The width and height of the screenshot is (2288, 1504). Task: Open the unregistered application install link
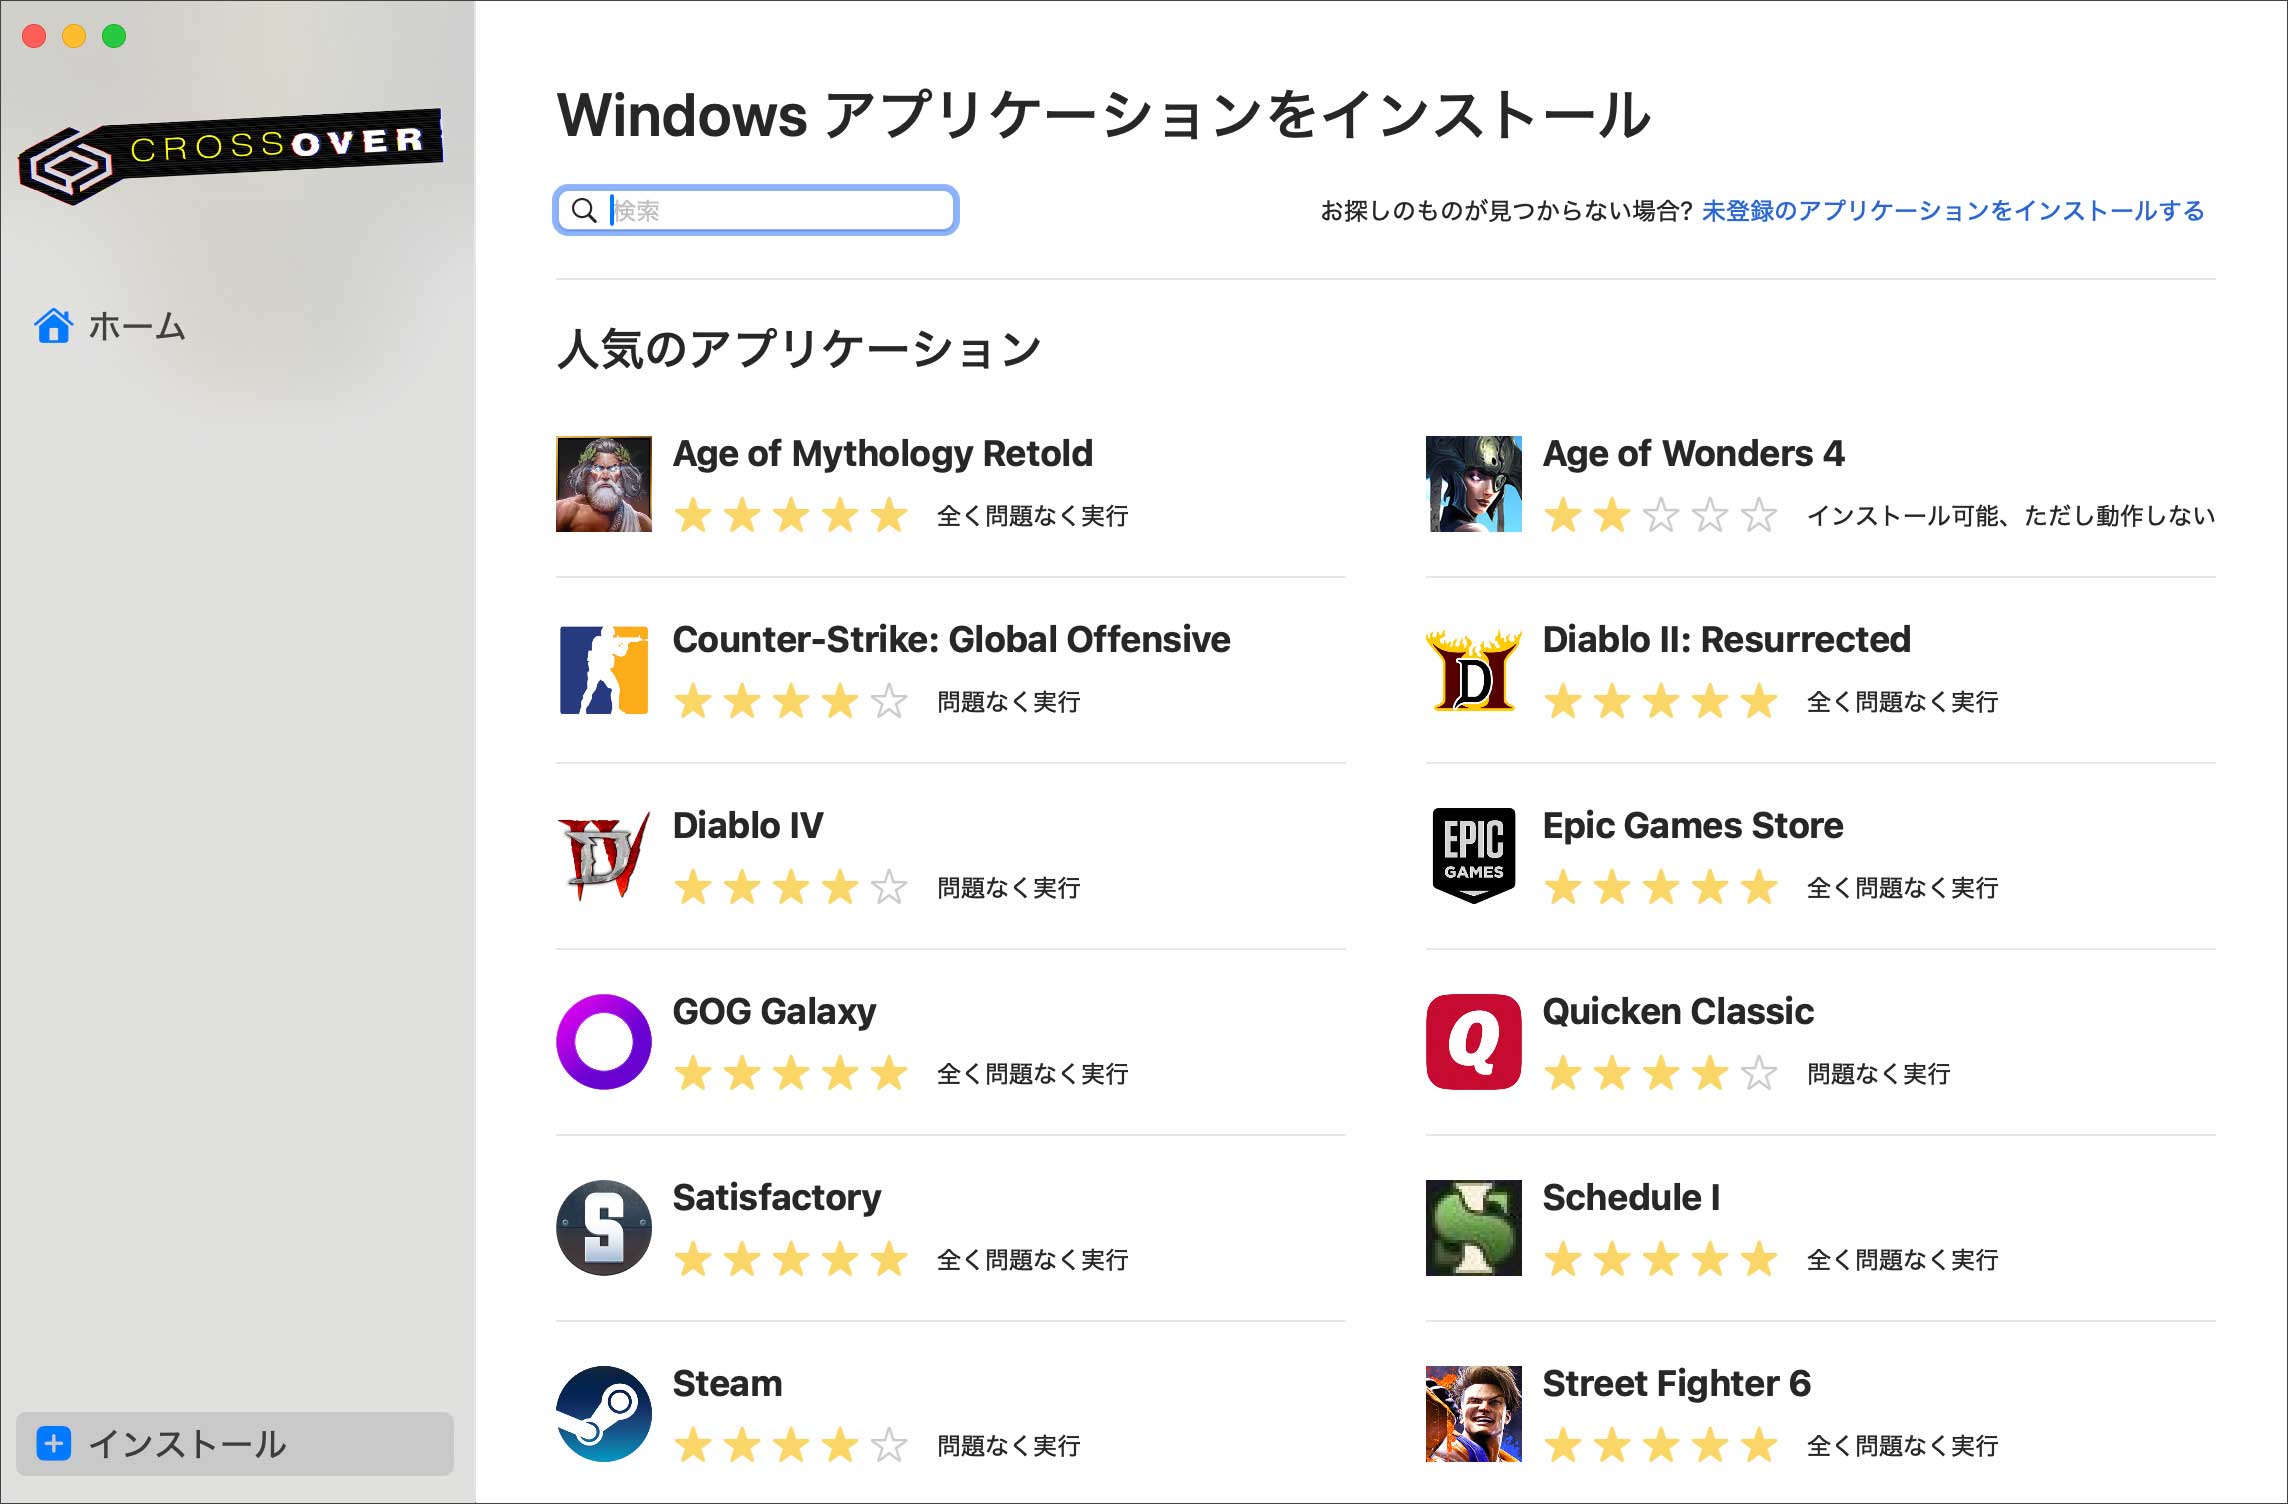(x=1952, y=211)
